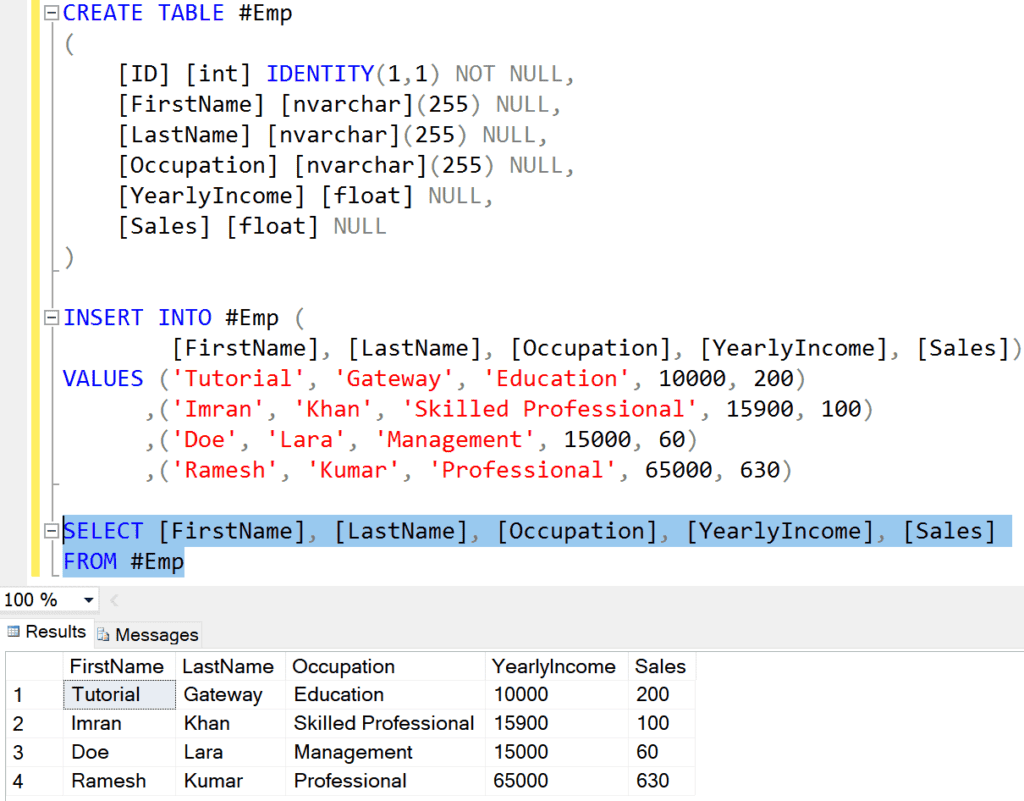Viewport: 1024px width, 801px height.
Task: Click the grid's top-left select-all corner
Action: point(32,666)
